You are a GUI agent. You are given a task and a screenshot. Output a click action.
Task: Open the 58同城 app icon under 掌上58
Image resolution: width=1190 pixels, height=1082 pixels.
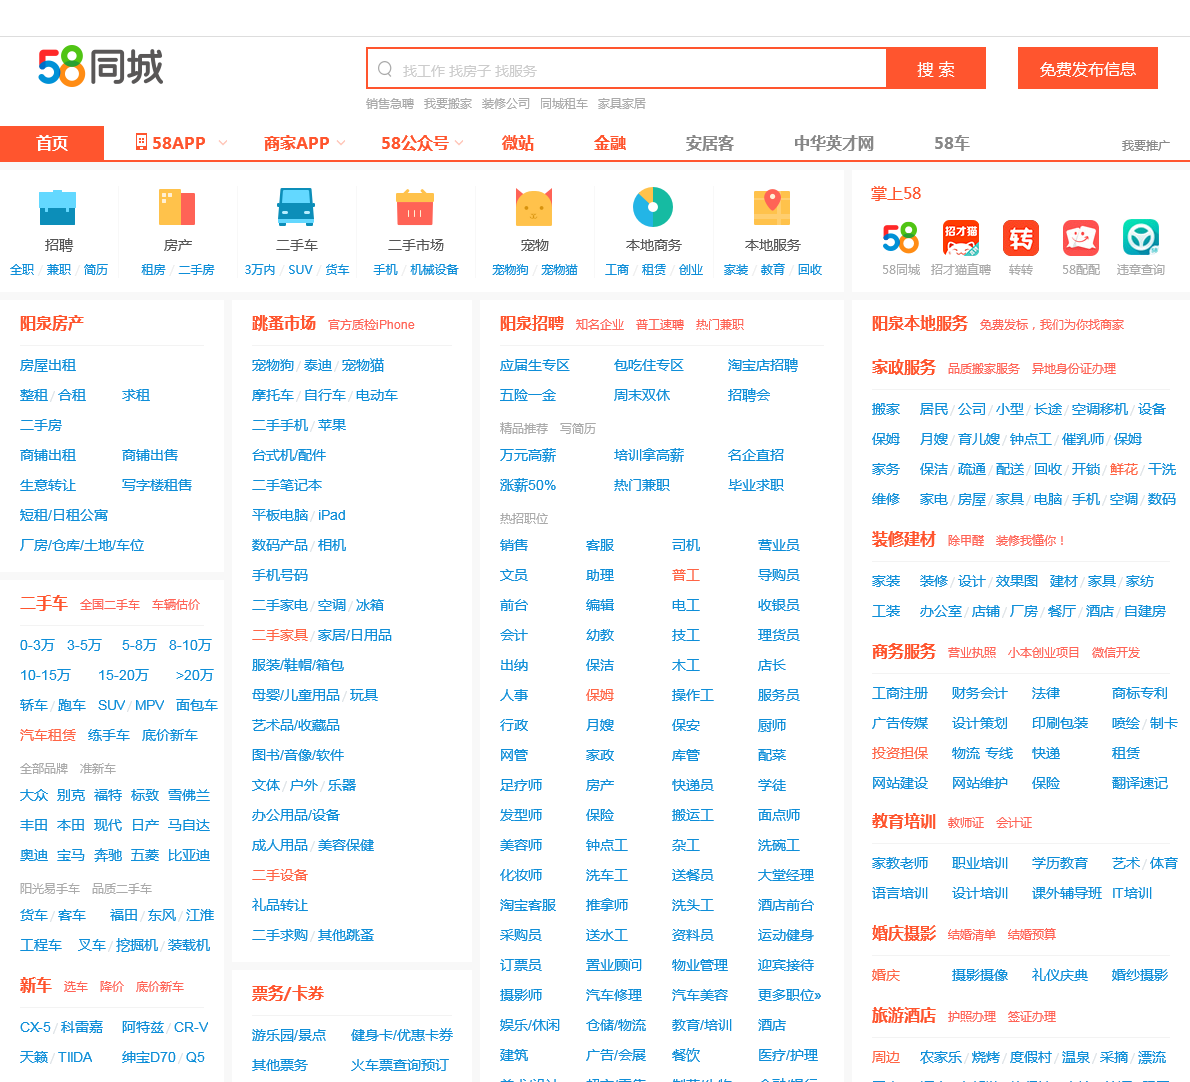(x=901, y=239)
